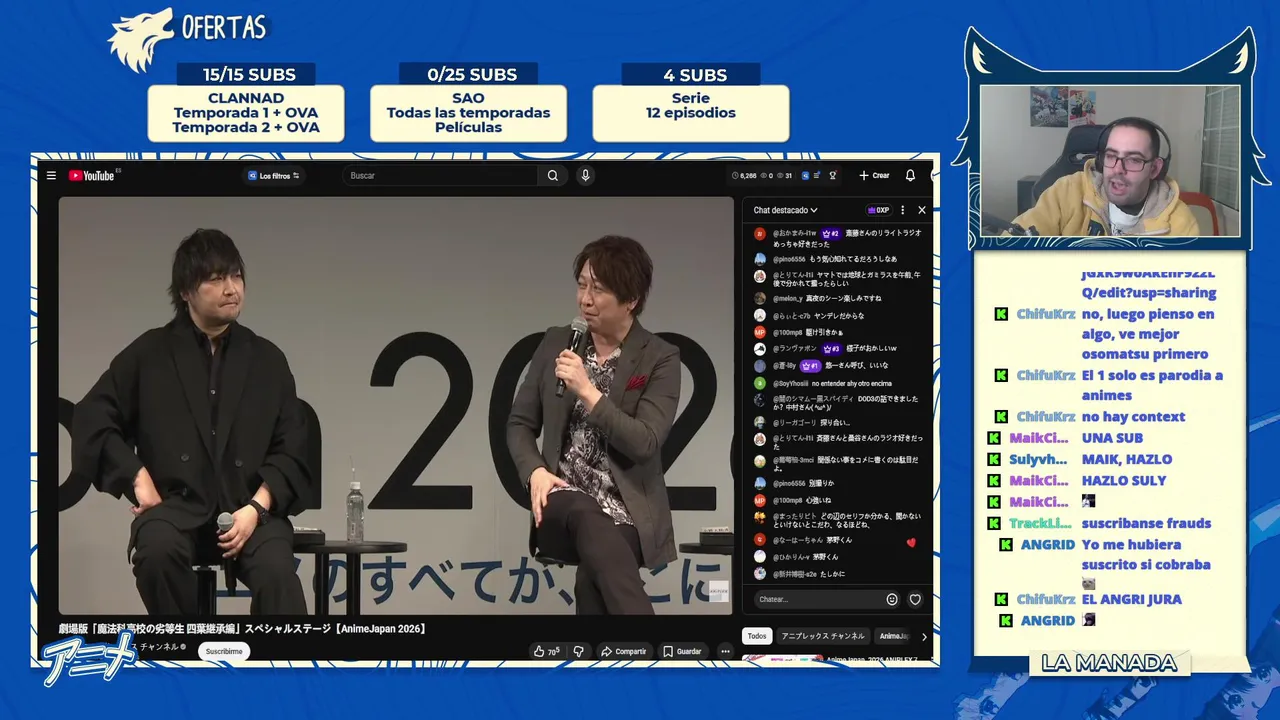Click the #3 crown badge in chat
This screenshot has height=720, width=1280.
(x=831, y=348)
